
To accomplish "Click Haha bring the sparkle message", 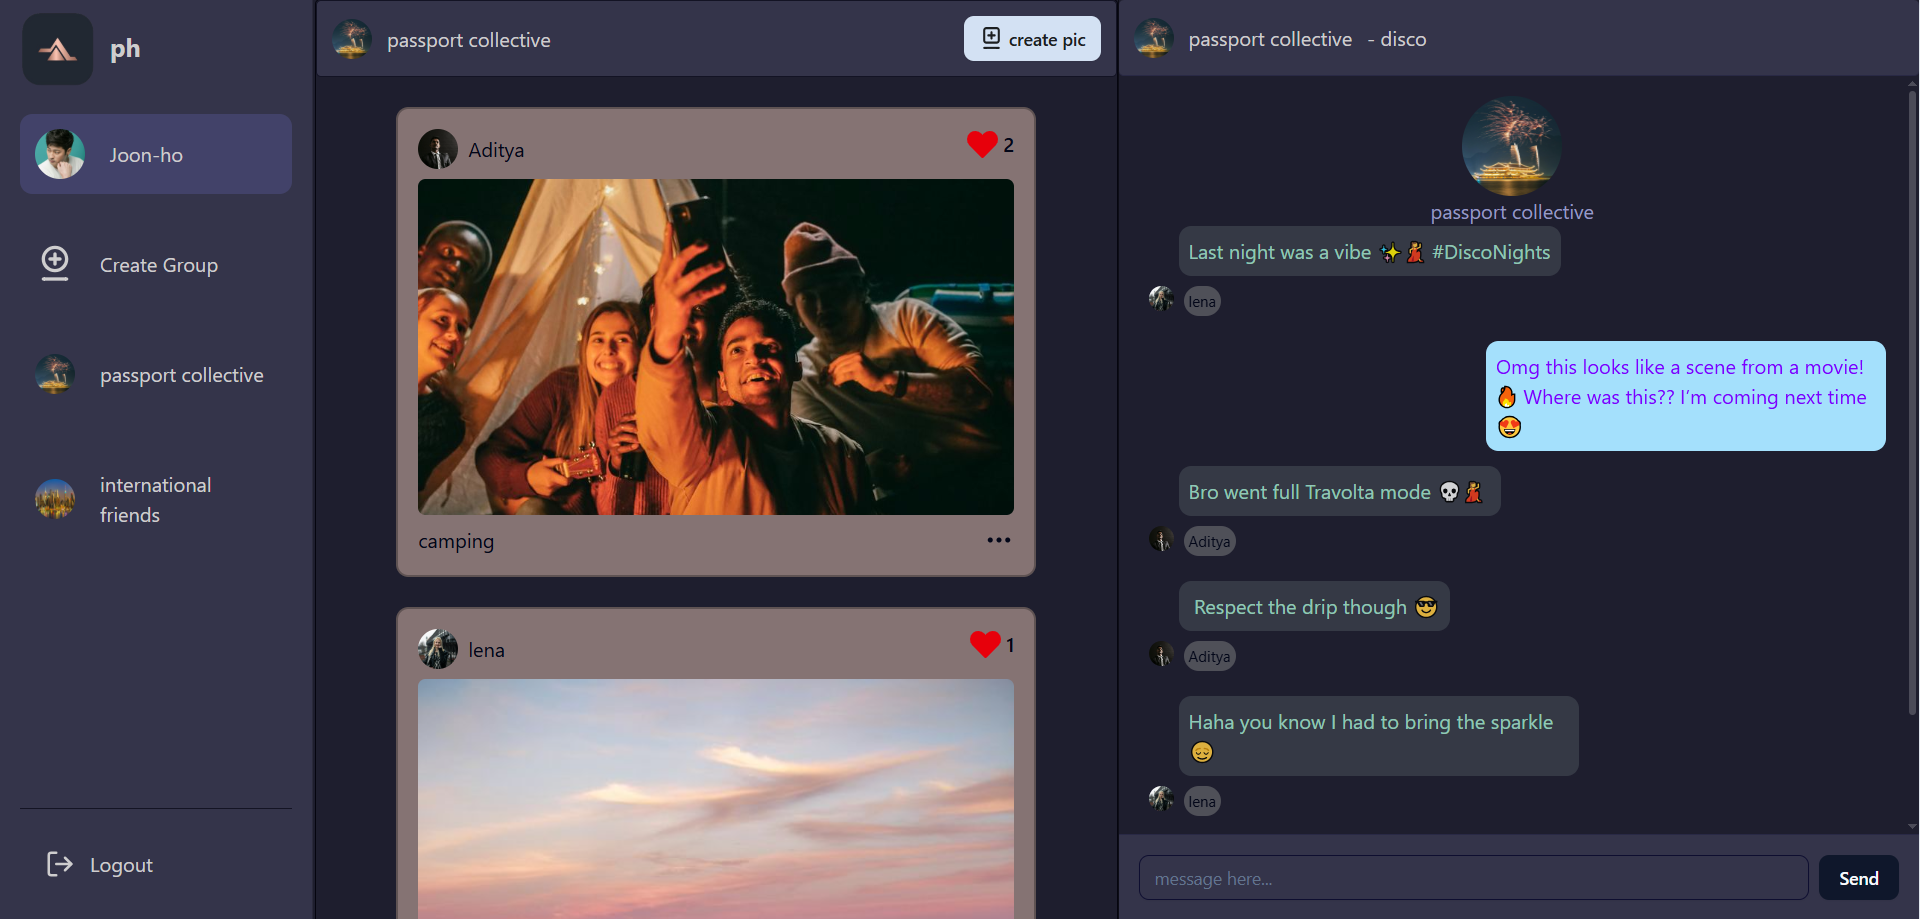I will pos(1378,736).
